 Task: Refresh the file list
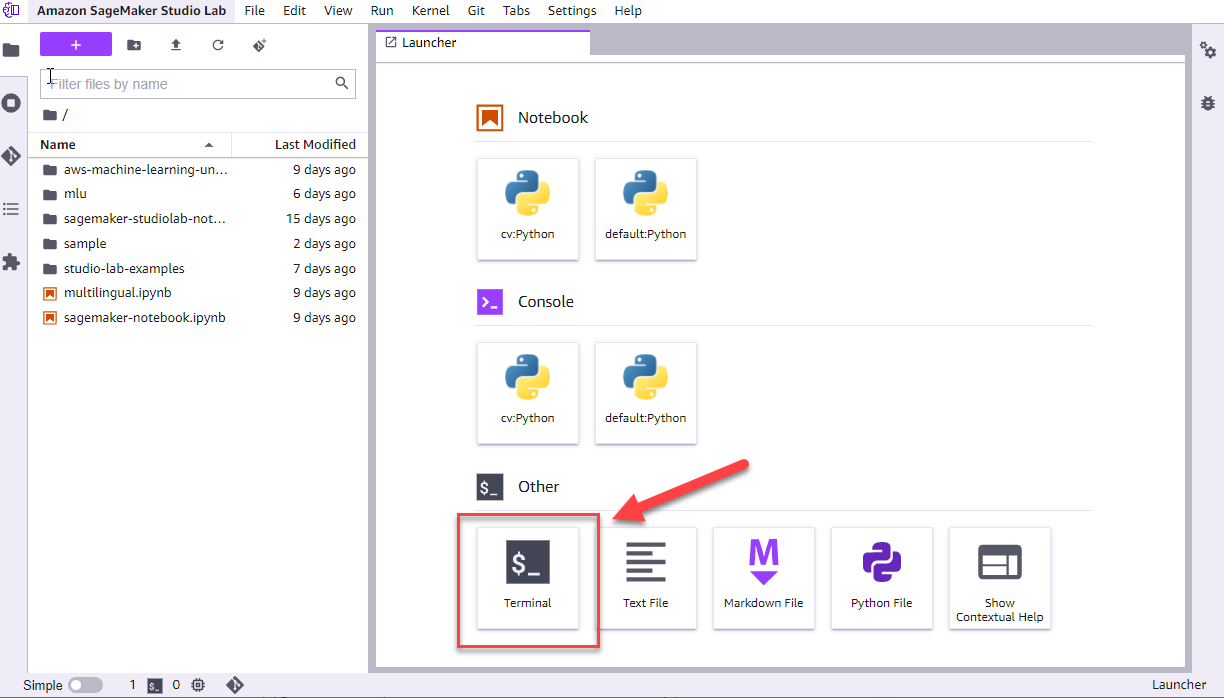[218, 45]
